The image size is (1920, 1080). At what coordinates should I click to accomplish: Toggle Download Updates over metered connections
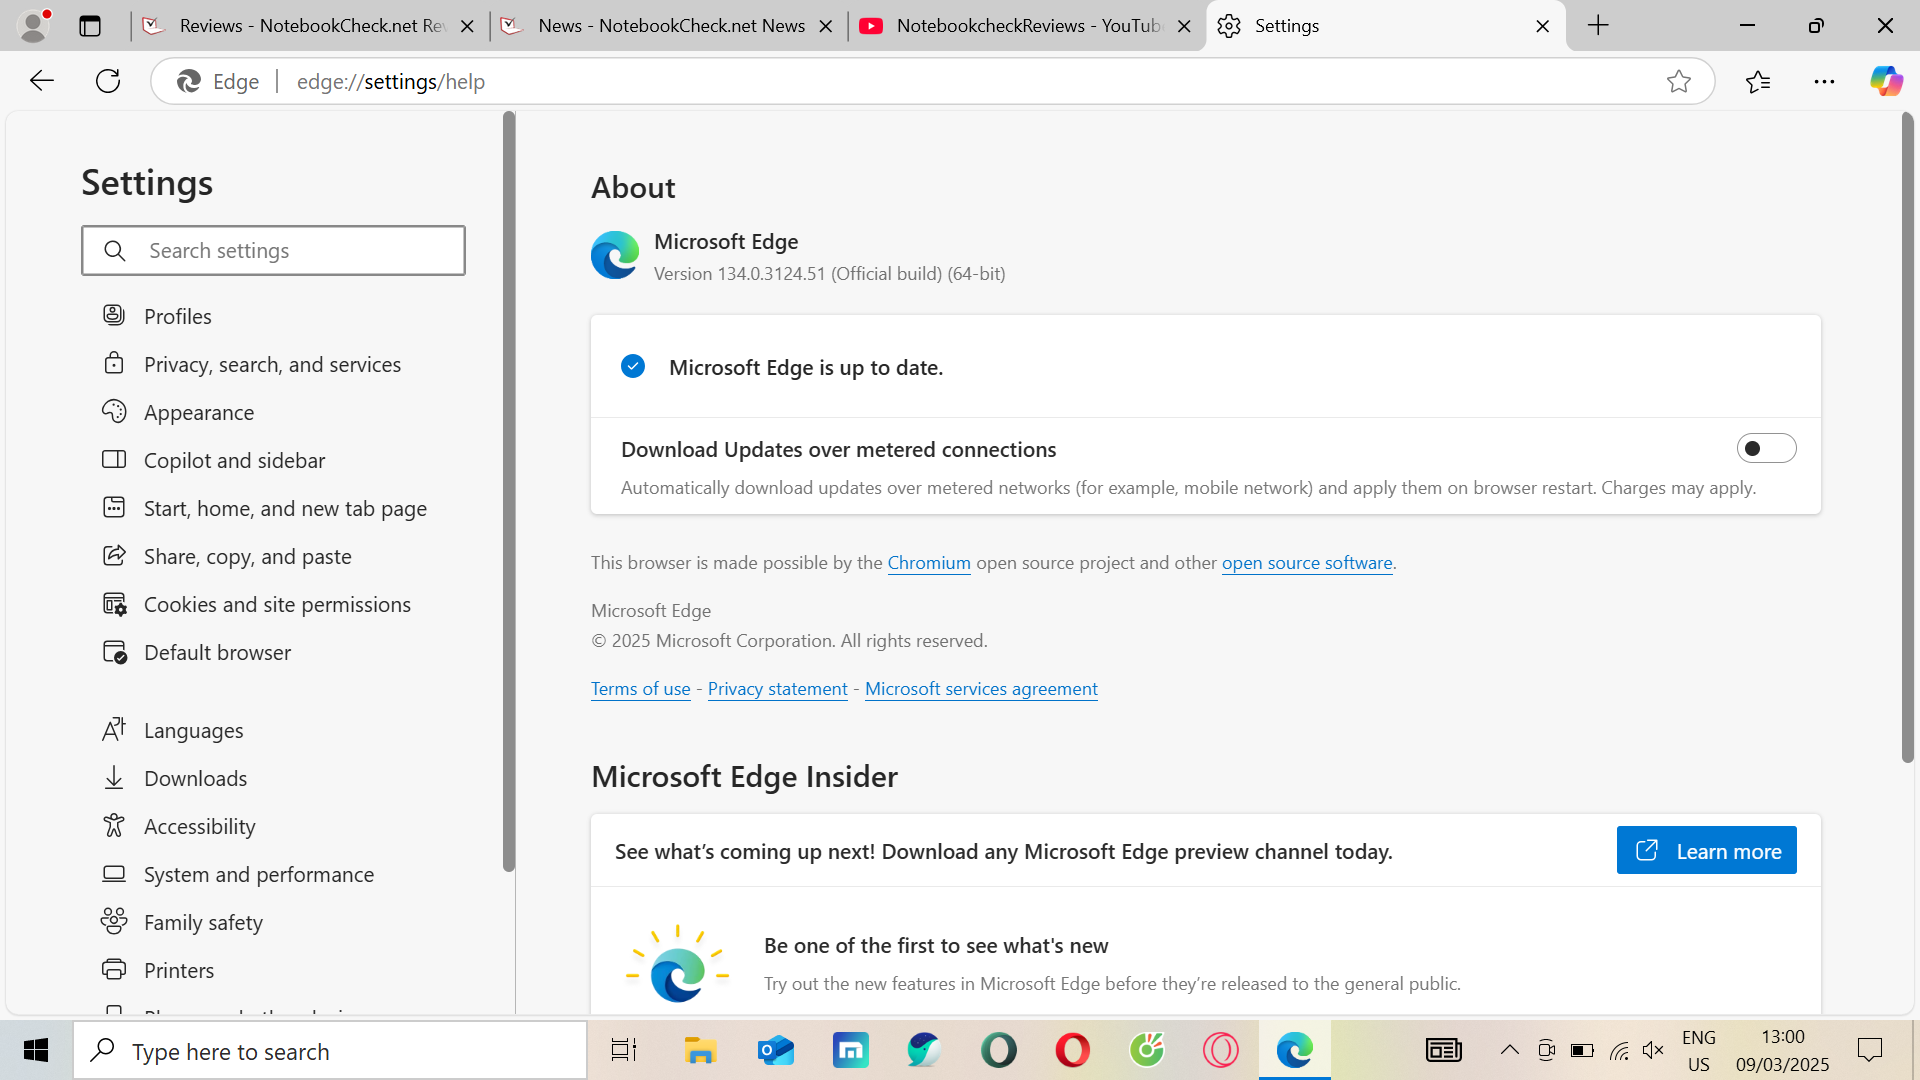pyautogui.click(x=1766, y=448)
